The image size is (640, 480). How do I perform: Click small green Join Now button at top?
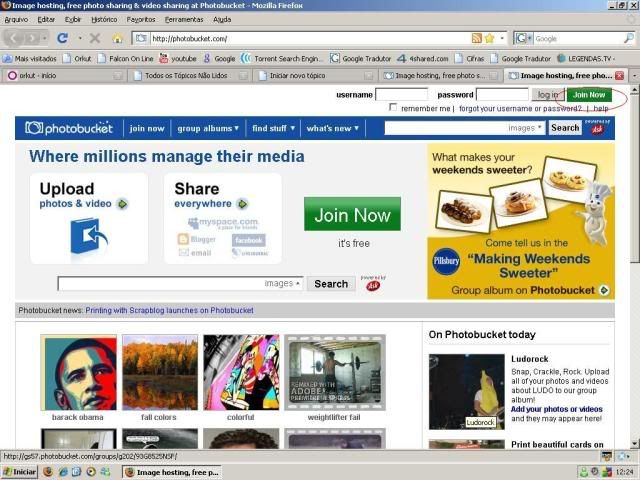tap(589, 95)
